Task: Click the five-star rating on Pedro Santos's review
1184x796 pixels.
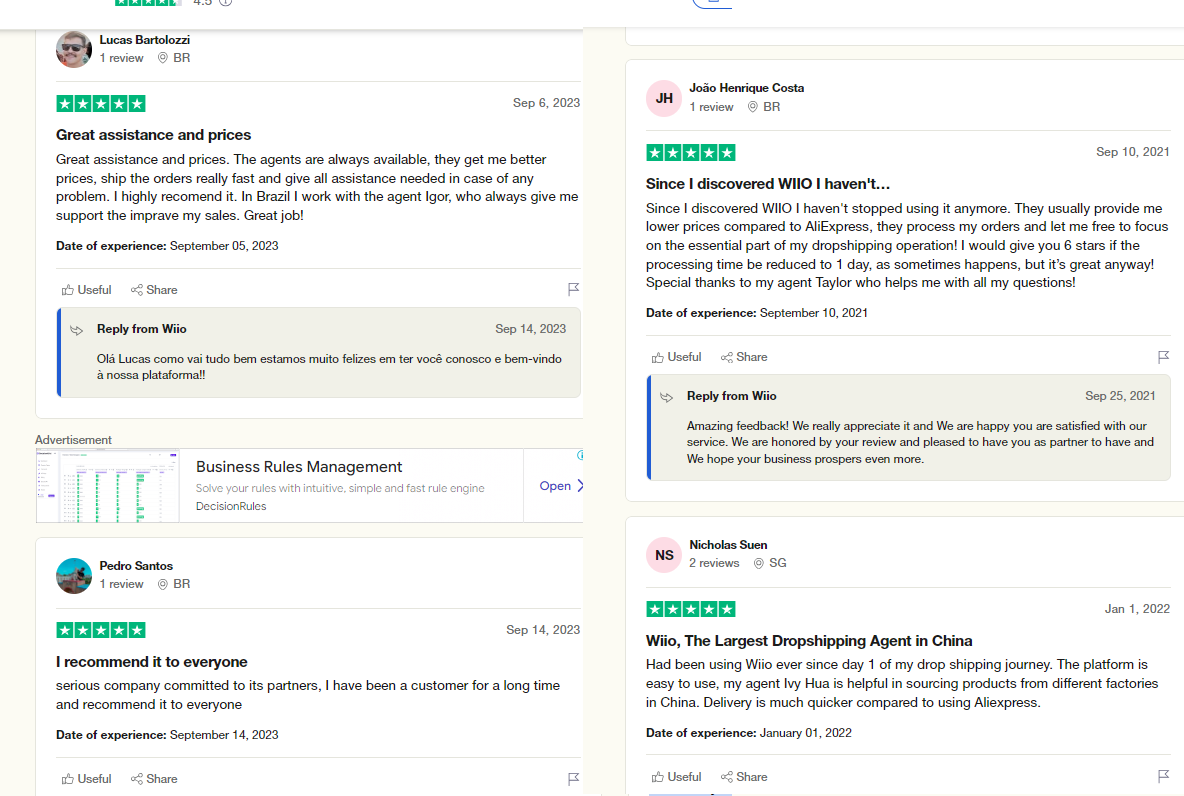Action: click(x=100, y=630)
